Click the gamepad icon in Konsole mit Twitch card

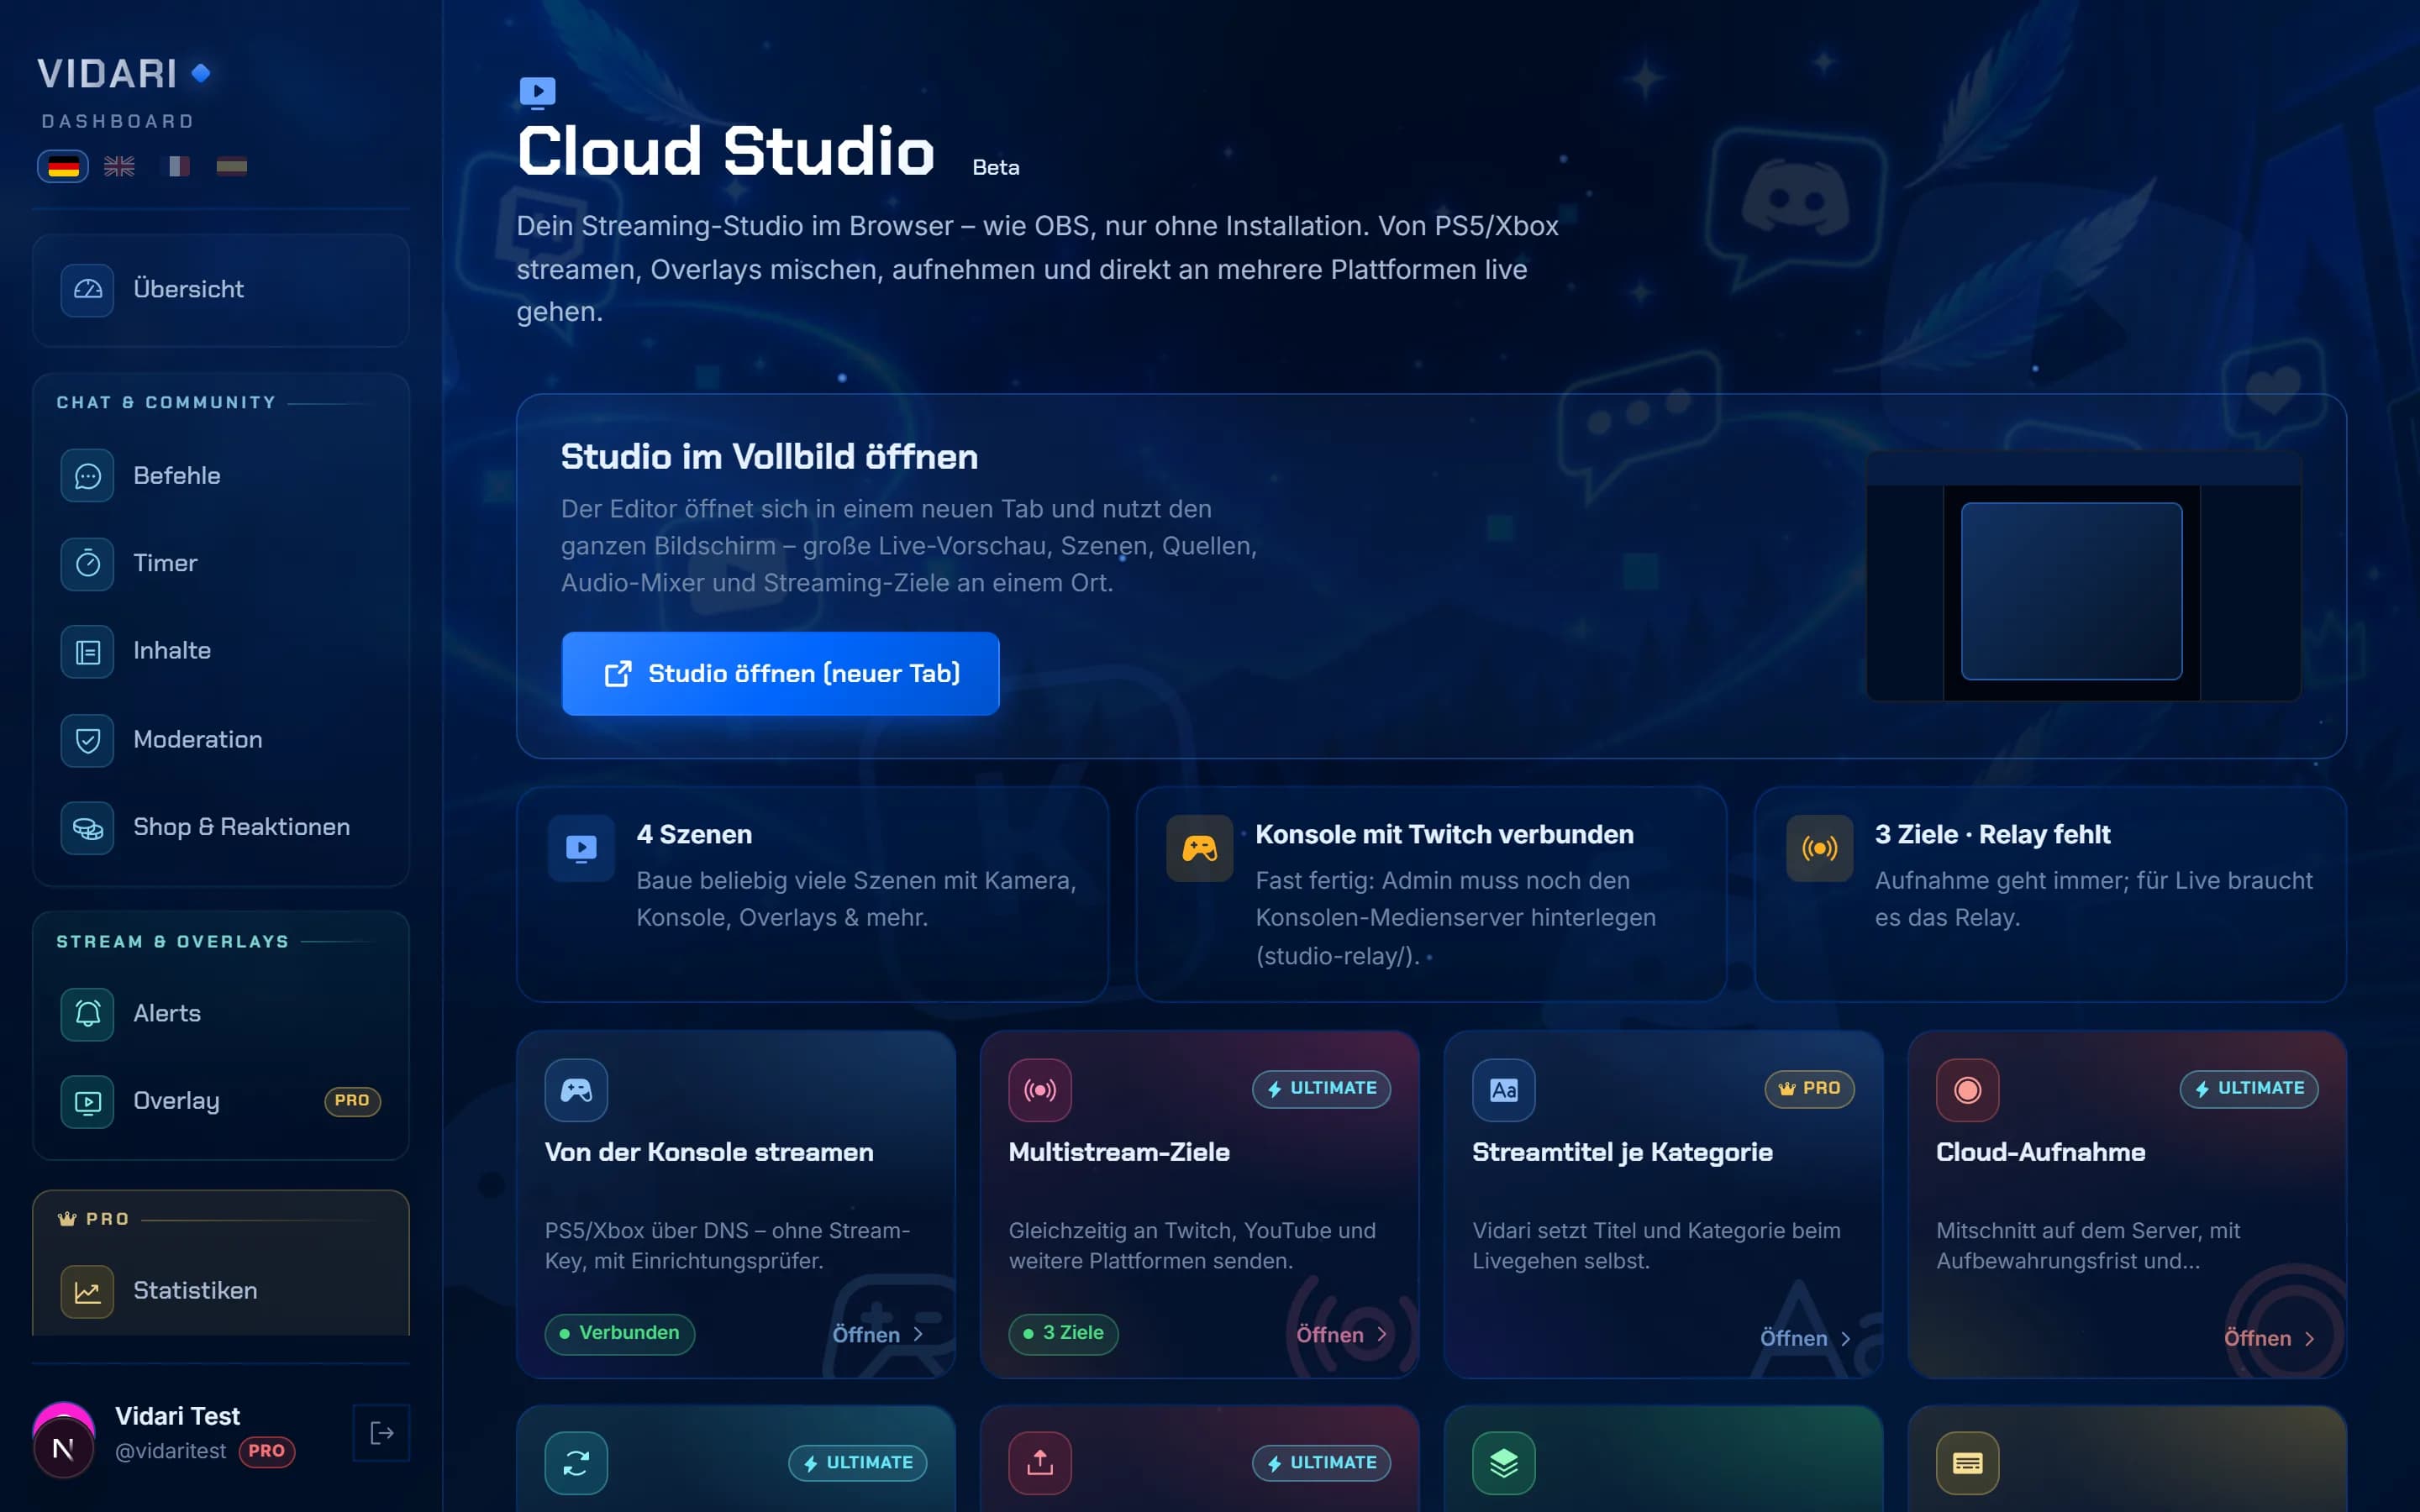pos(1200,849)
